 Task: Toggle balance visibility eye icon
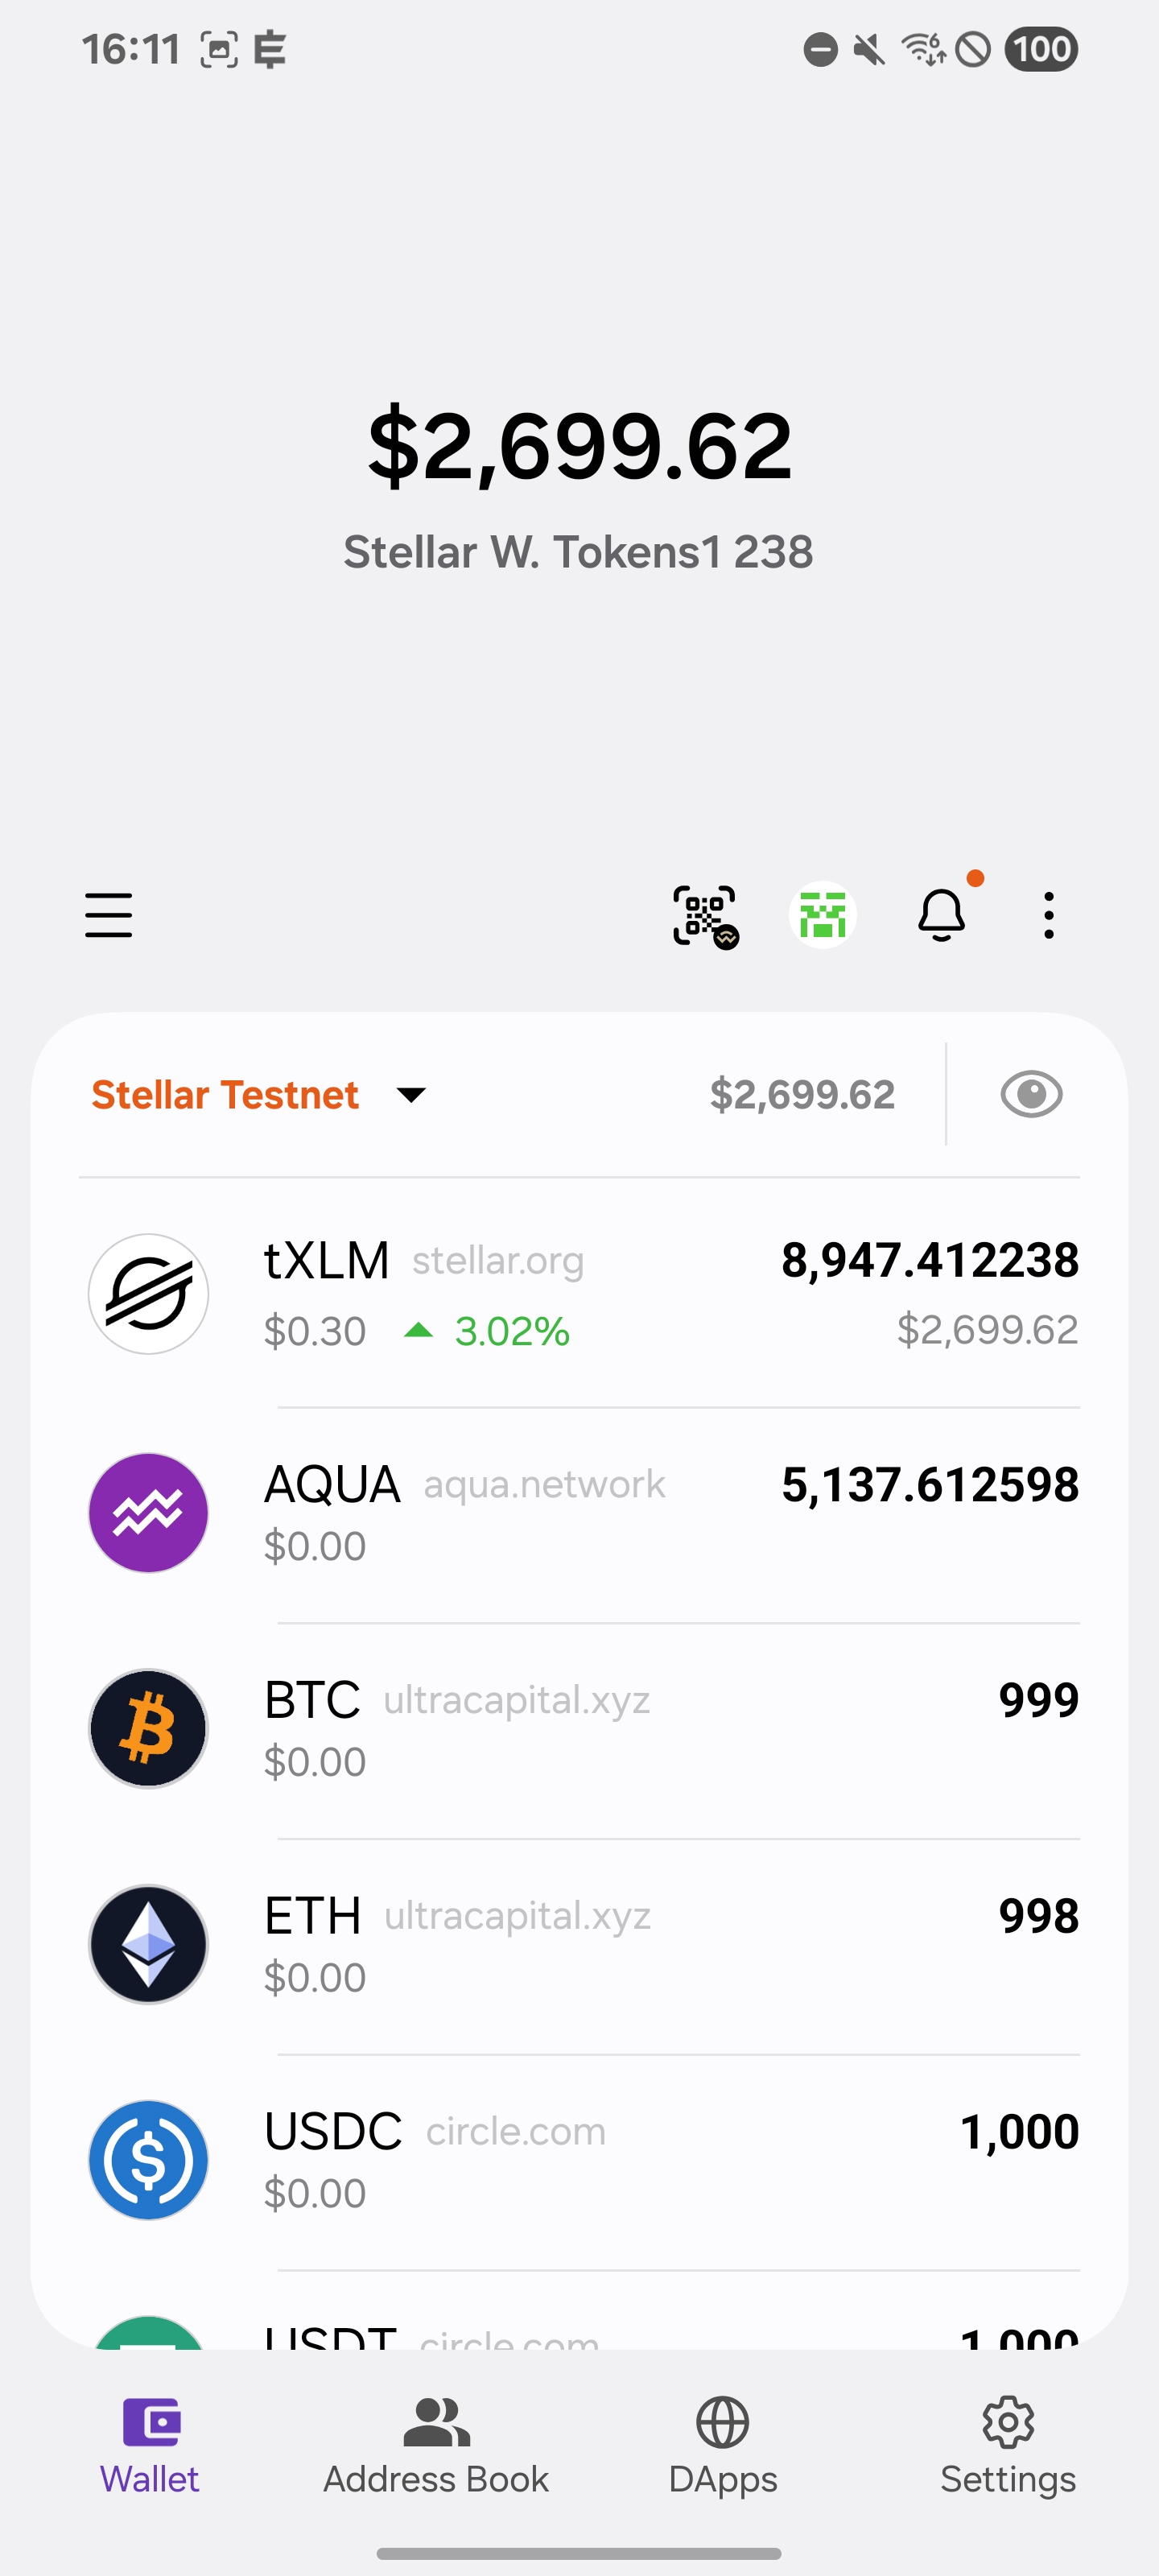point(1031,1094)
